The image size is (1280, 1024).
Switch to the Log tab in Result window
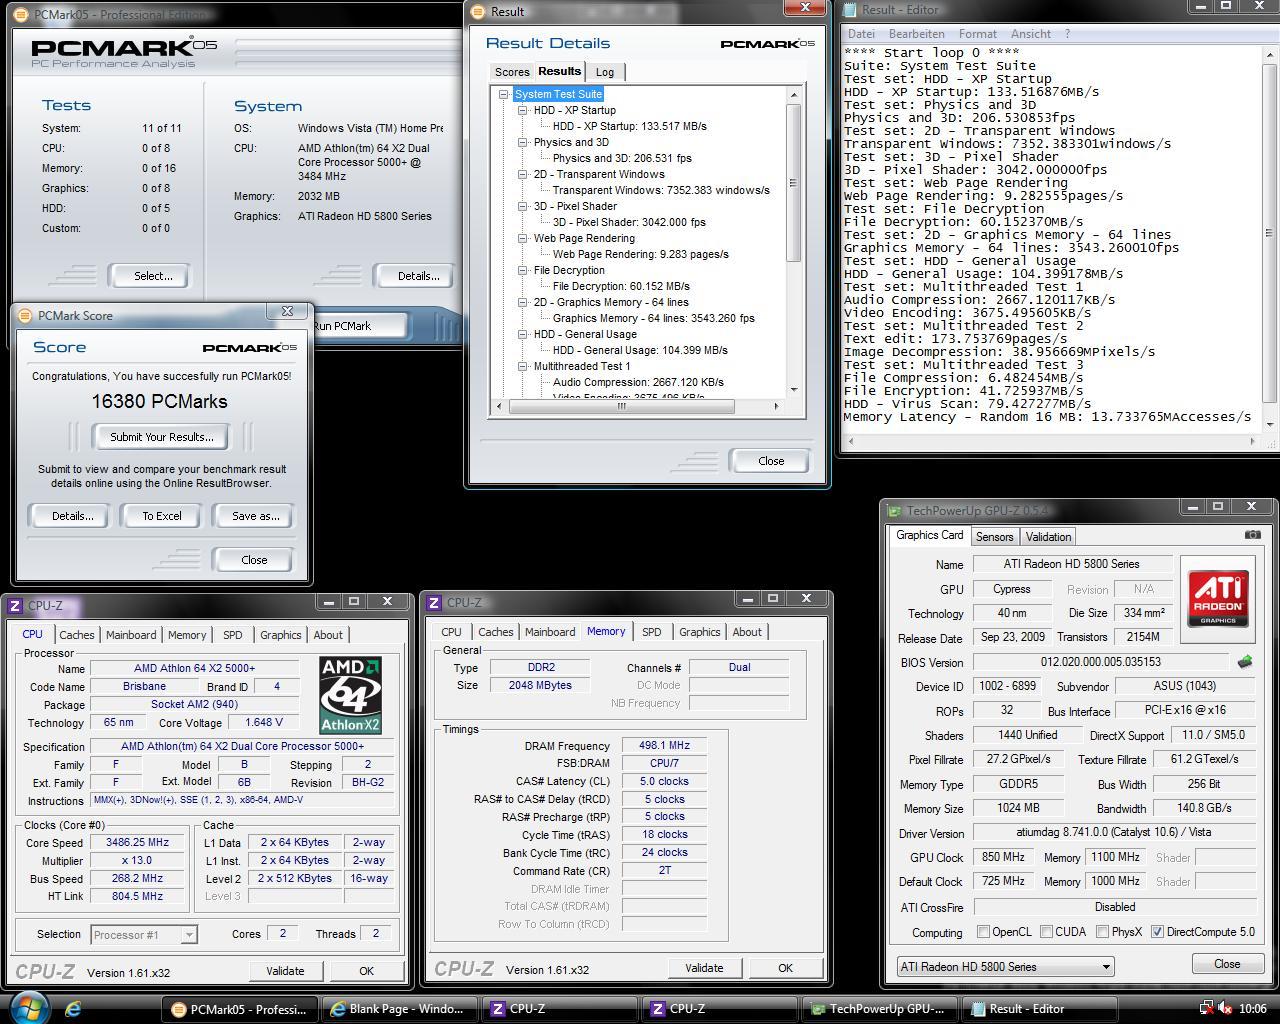(x=605, y=72)
